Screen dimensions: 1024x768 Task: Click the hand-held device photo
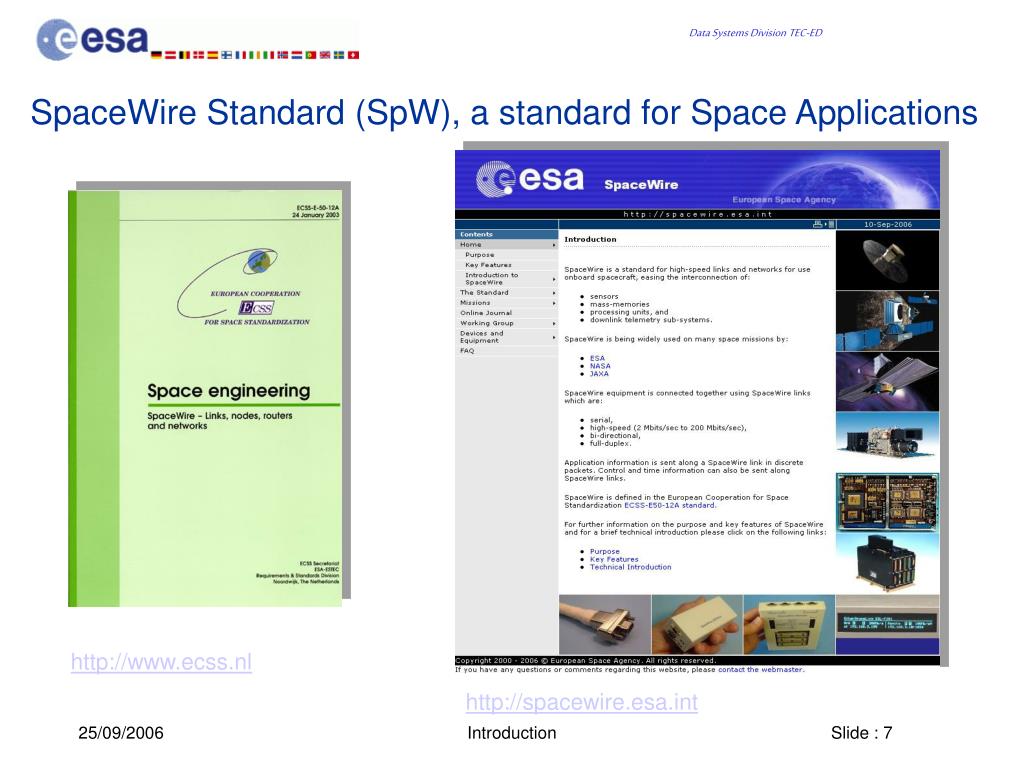coord(697,624)
